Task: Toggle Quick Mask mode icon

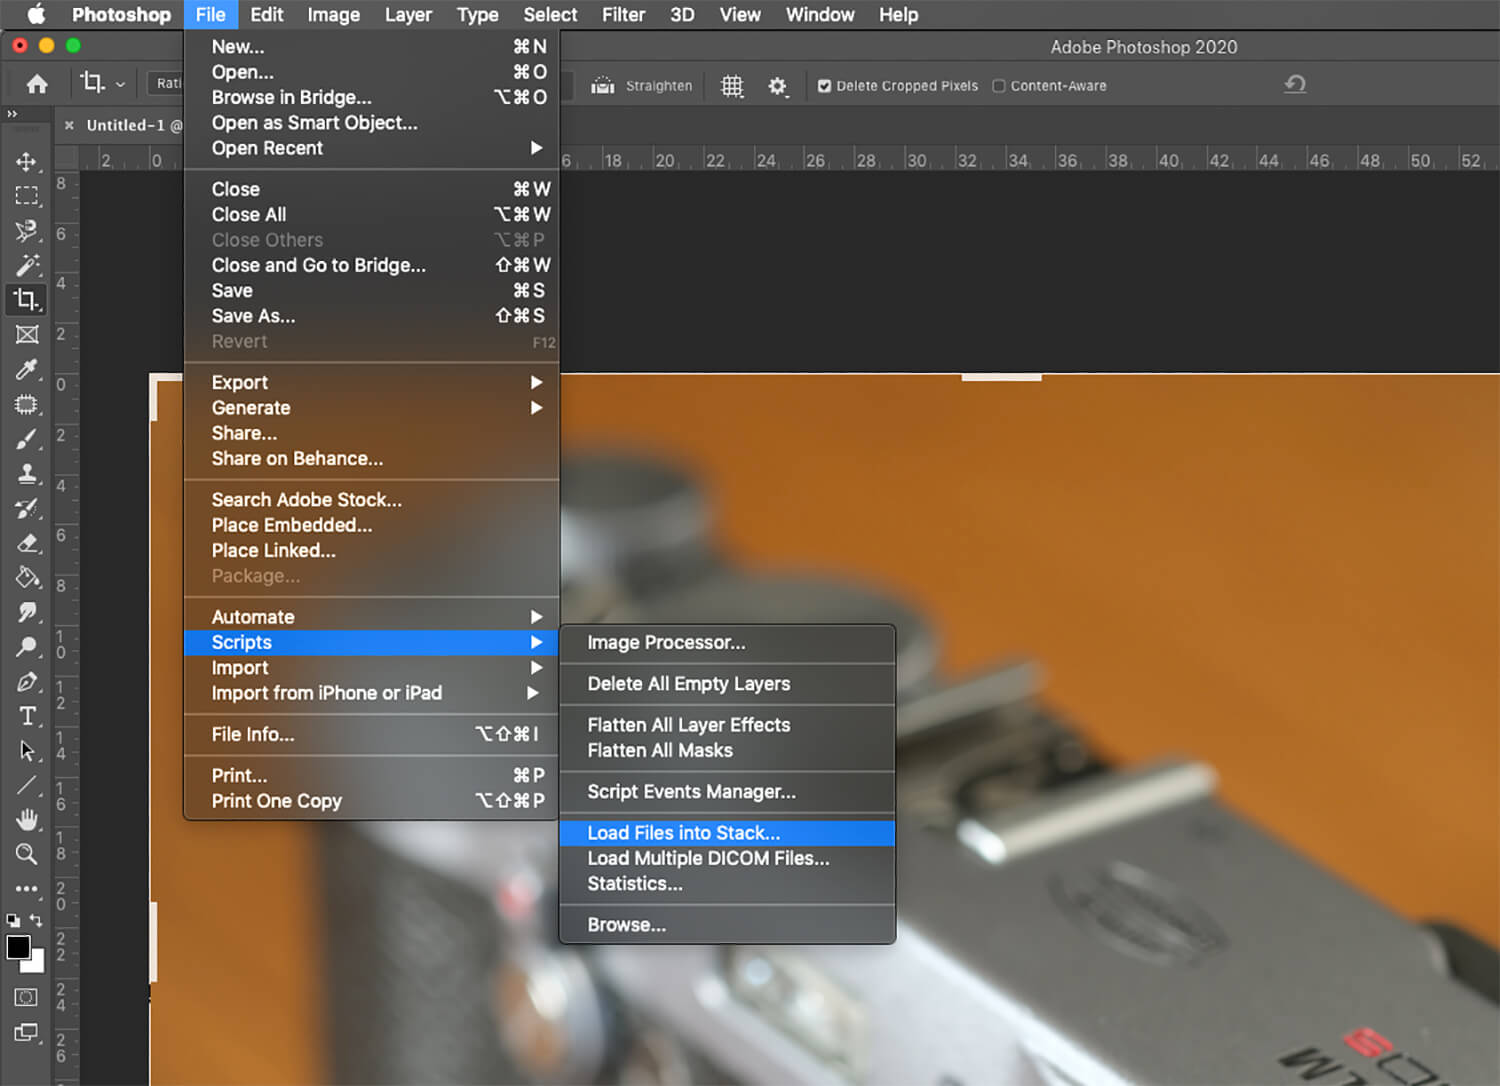Action: click(x=26, y=997)
